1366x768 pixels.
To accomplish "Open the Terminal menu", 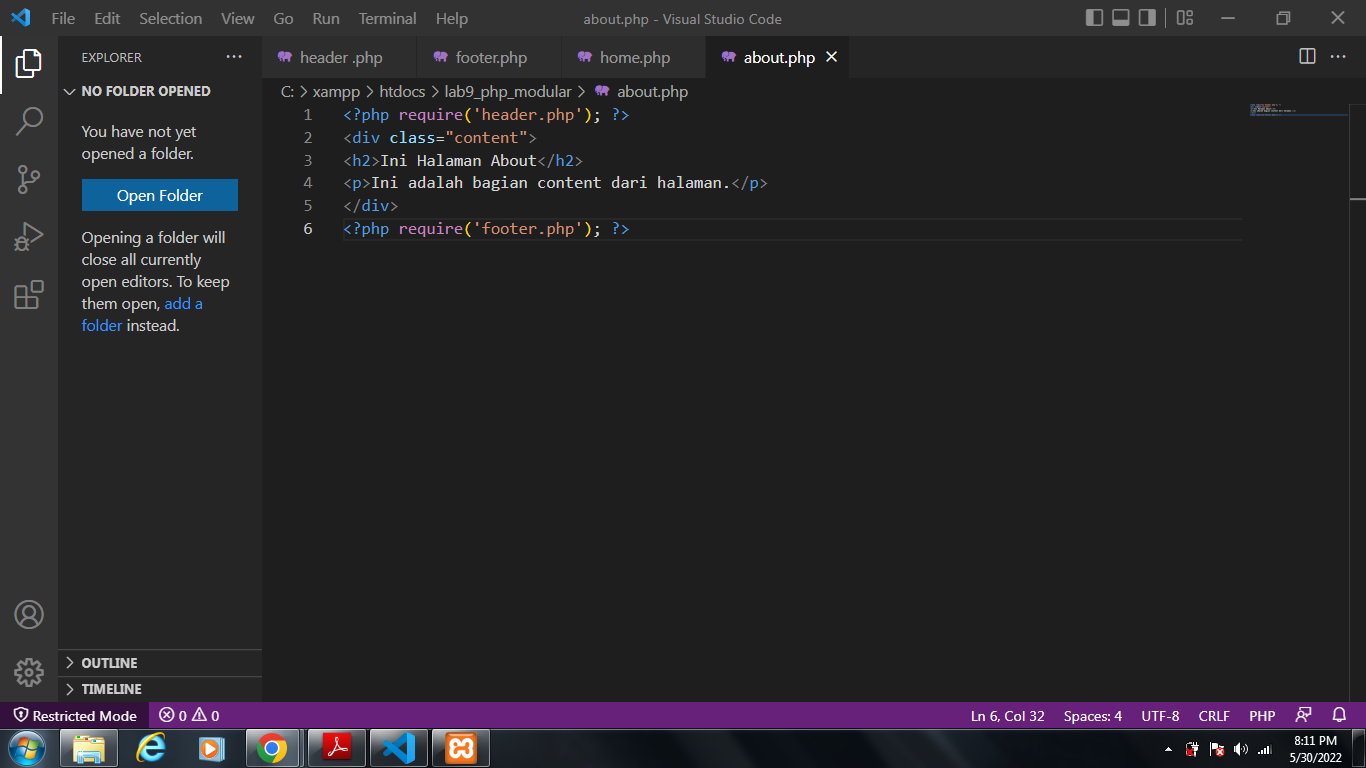I will pyautogui.click(x=387, y=18).
